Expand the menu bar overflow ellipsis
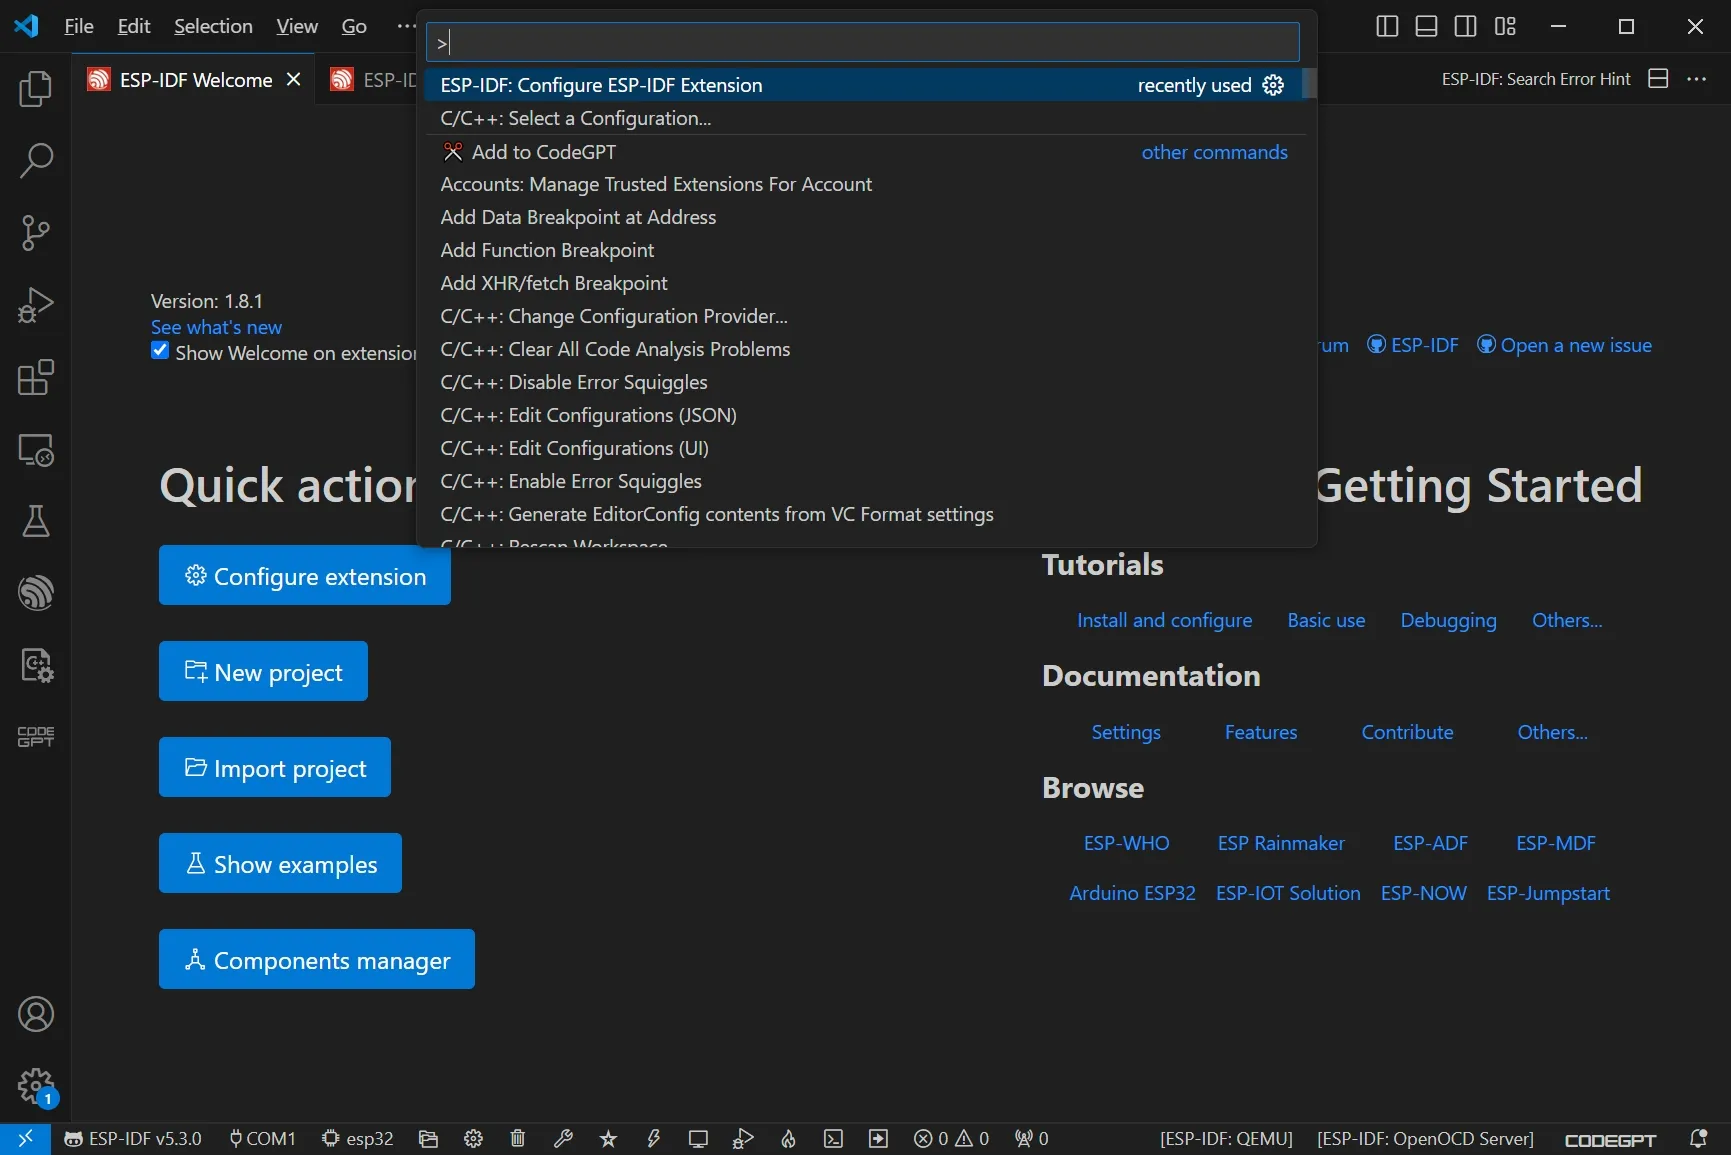 405,26
